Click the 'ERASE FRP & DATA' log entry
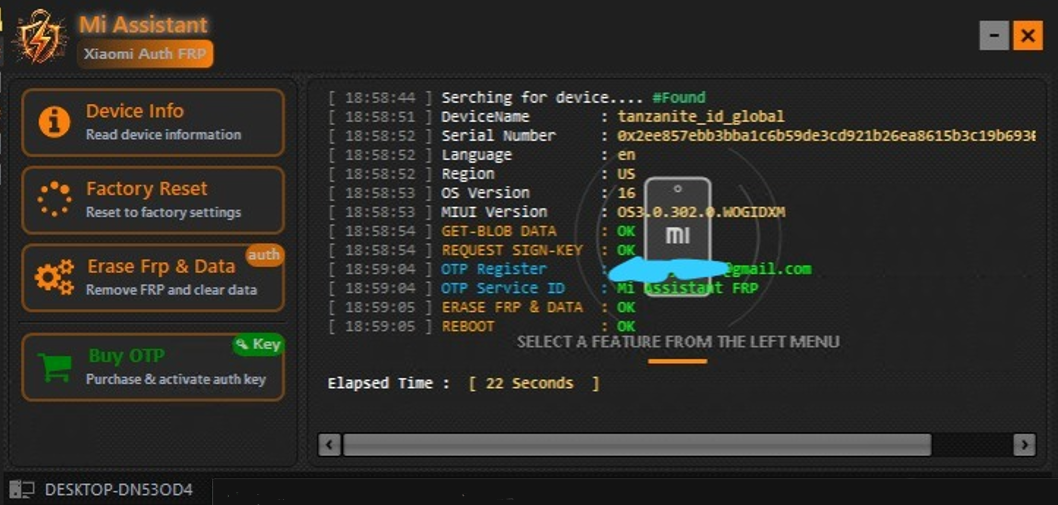 (x=512, y=307)
